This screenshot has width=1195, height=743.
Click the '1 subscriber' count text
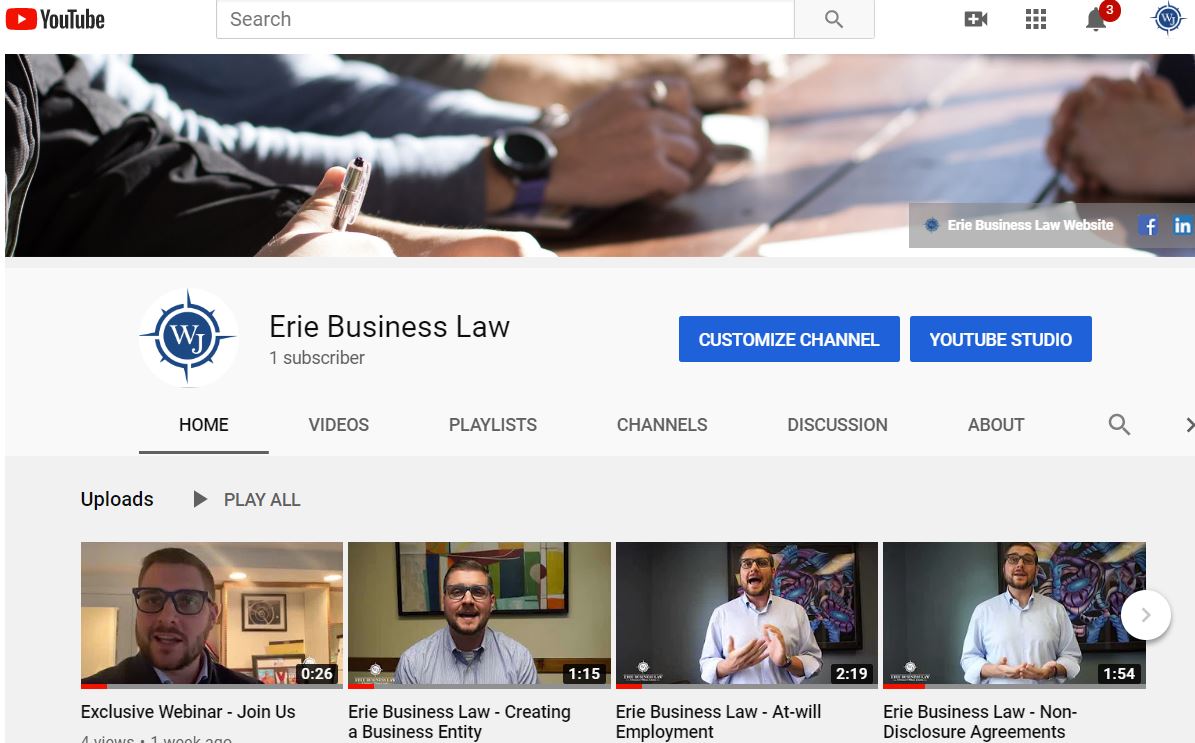click(x=317, y=357)
